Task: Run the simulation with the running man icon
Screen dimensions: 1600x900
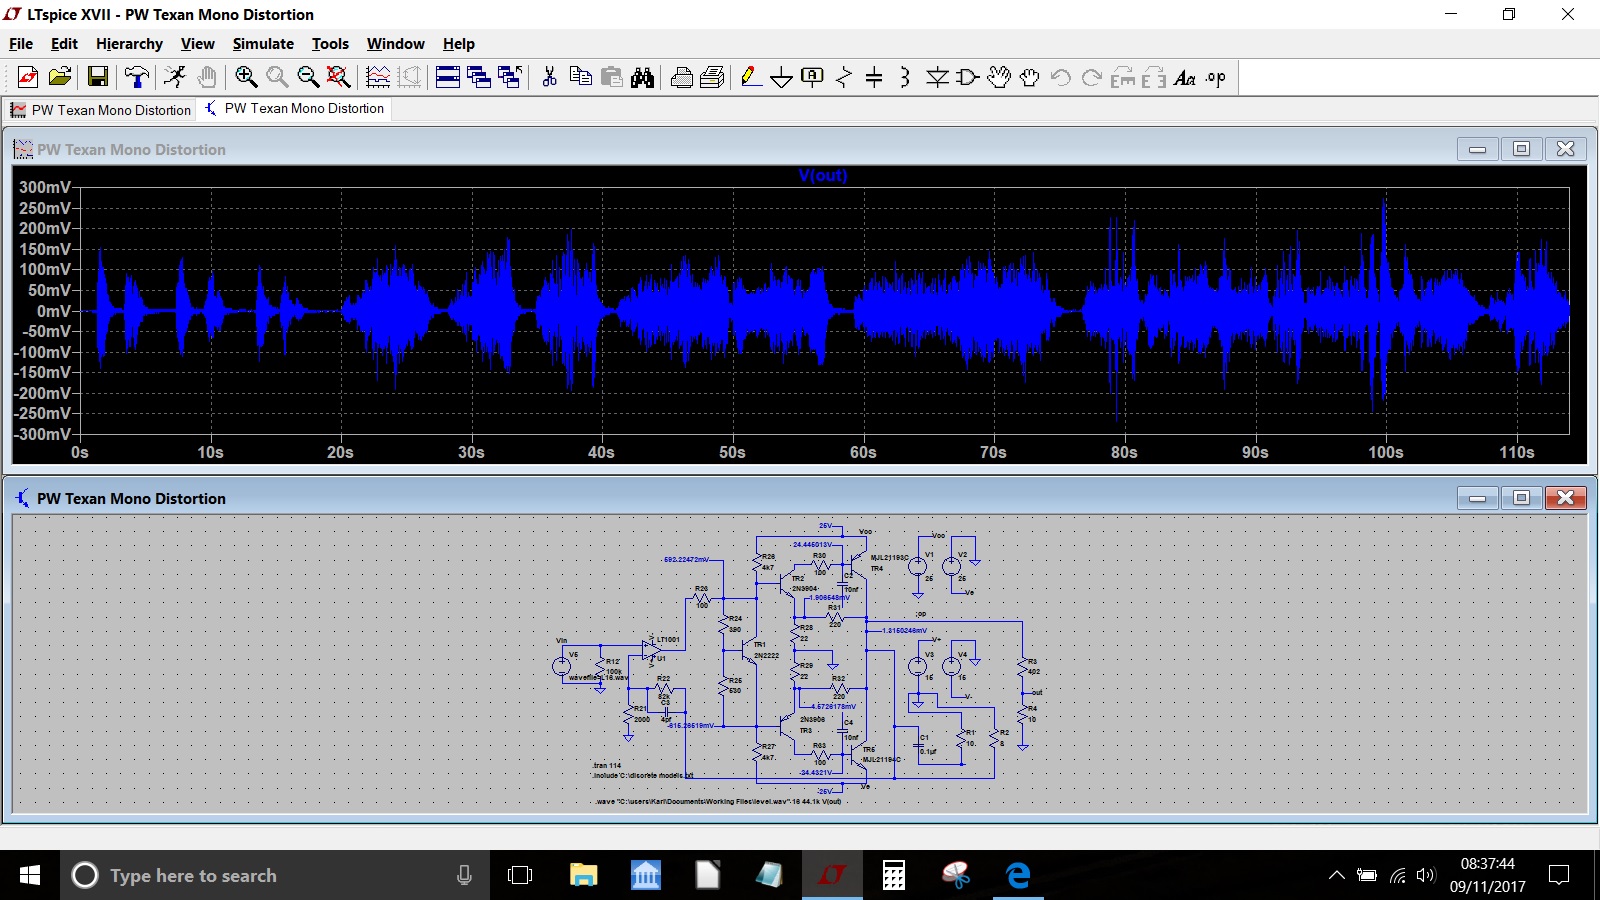Action: point(175,77)
